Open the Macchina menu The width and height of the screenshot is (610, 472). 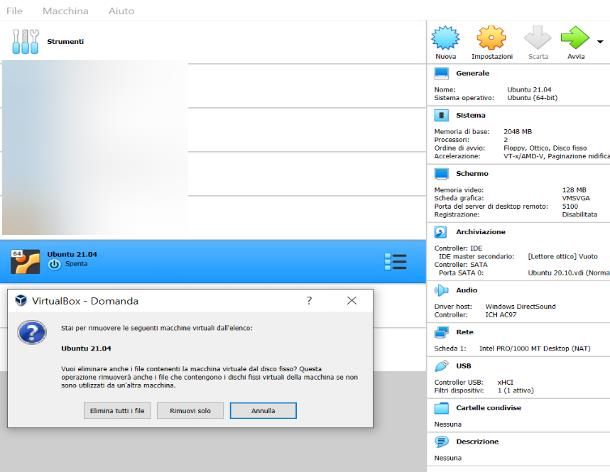[65, 11]
